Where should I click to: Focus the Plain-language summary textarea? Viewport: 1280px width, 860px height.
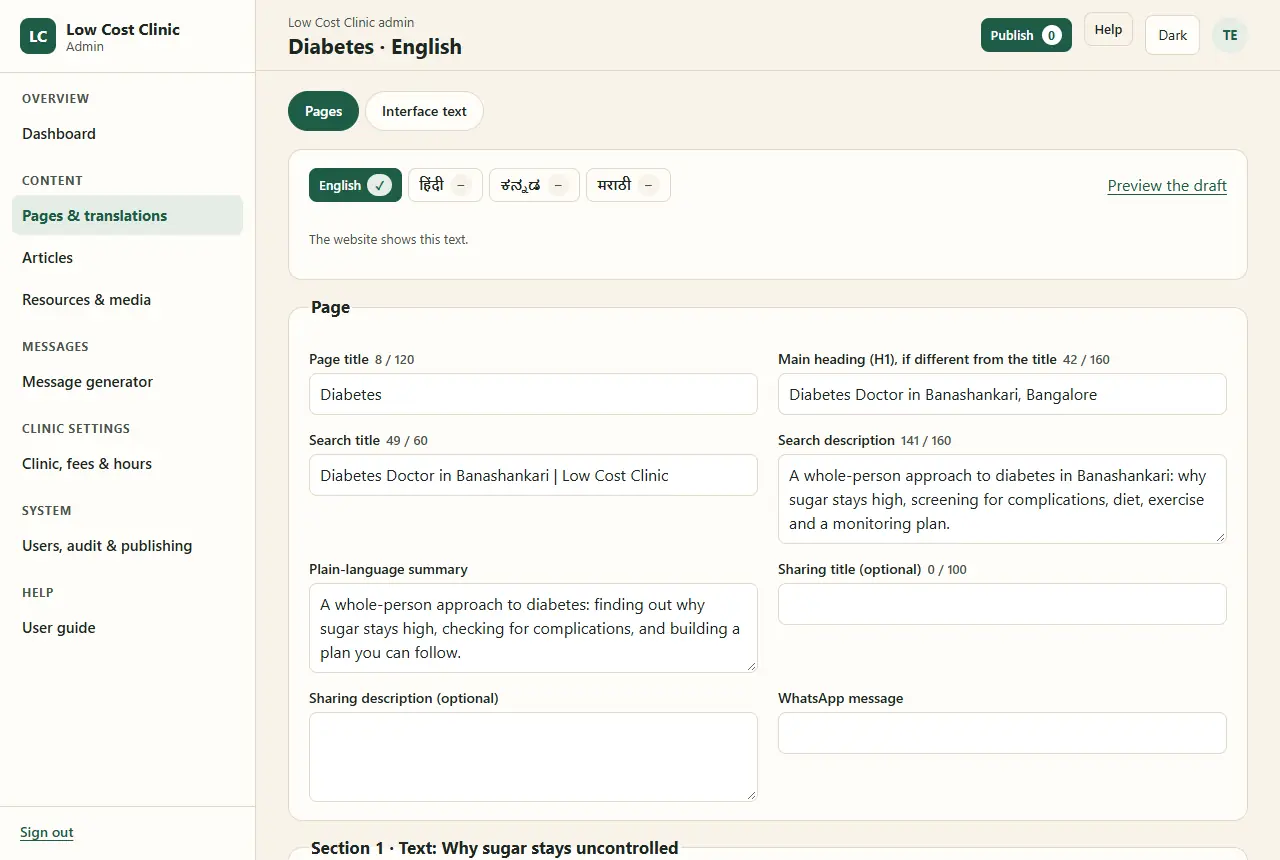coord(533,628)
